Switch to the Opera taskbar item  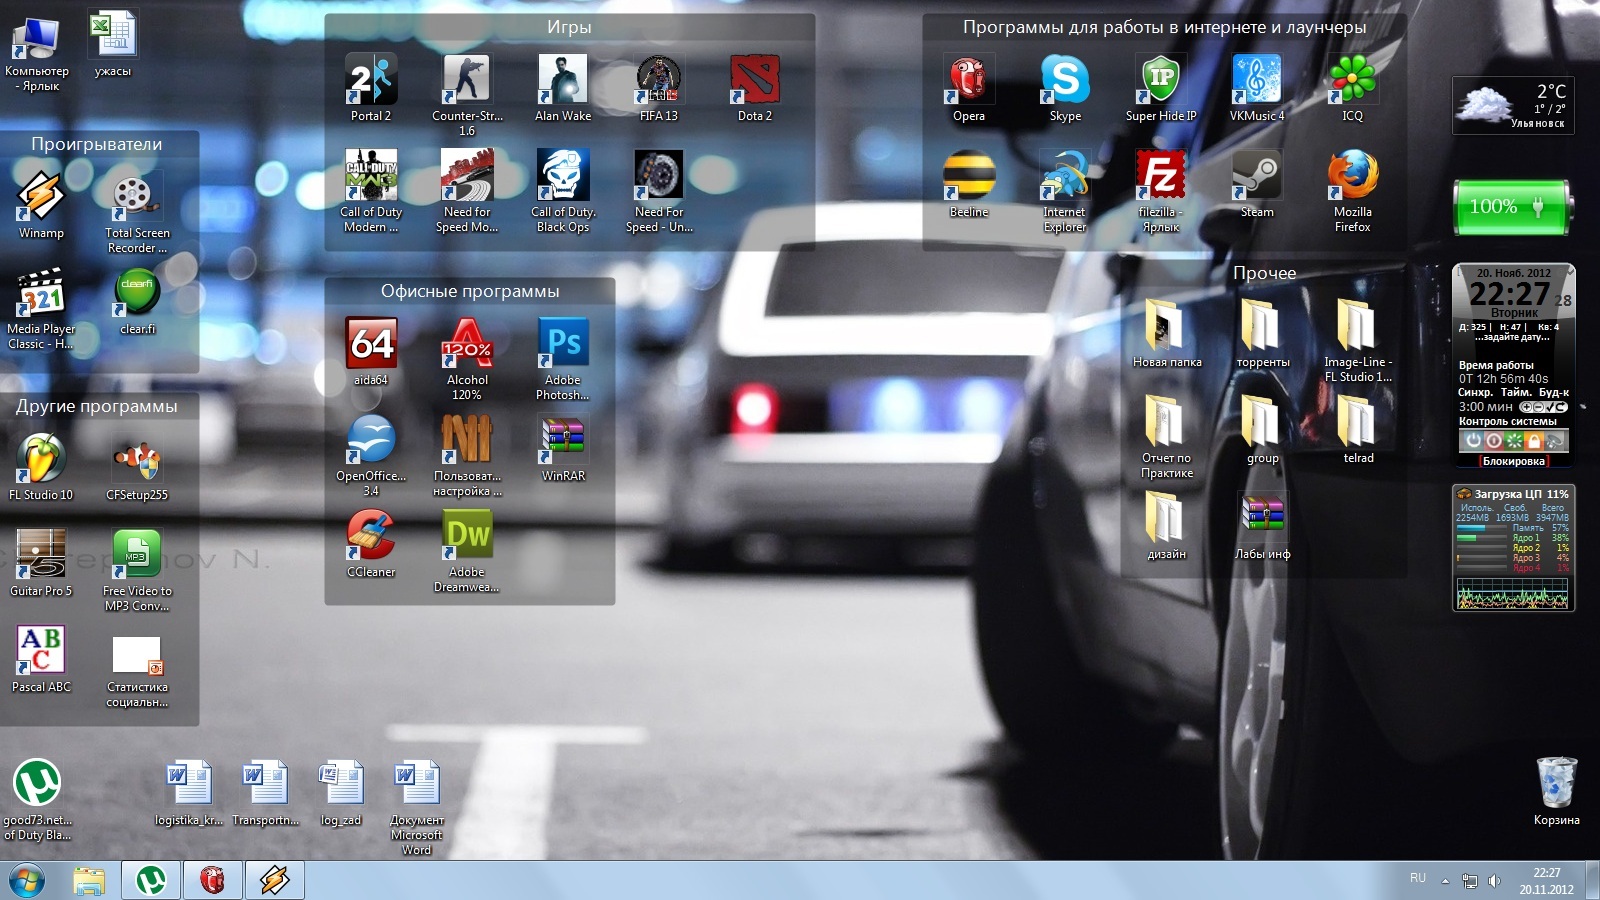click(212, 881)
